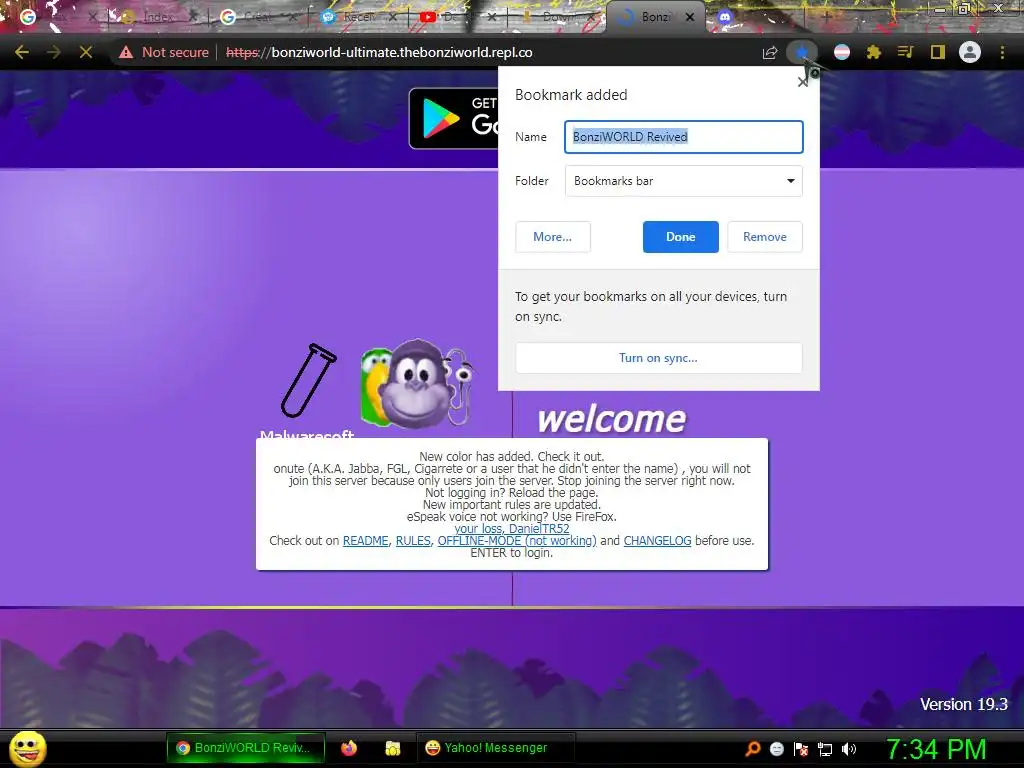Select BonziWORLD Chrome taskbar button

(x=246, y=748)
